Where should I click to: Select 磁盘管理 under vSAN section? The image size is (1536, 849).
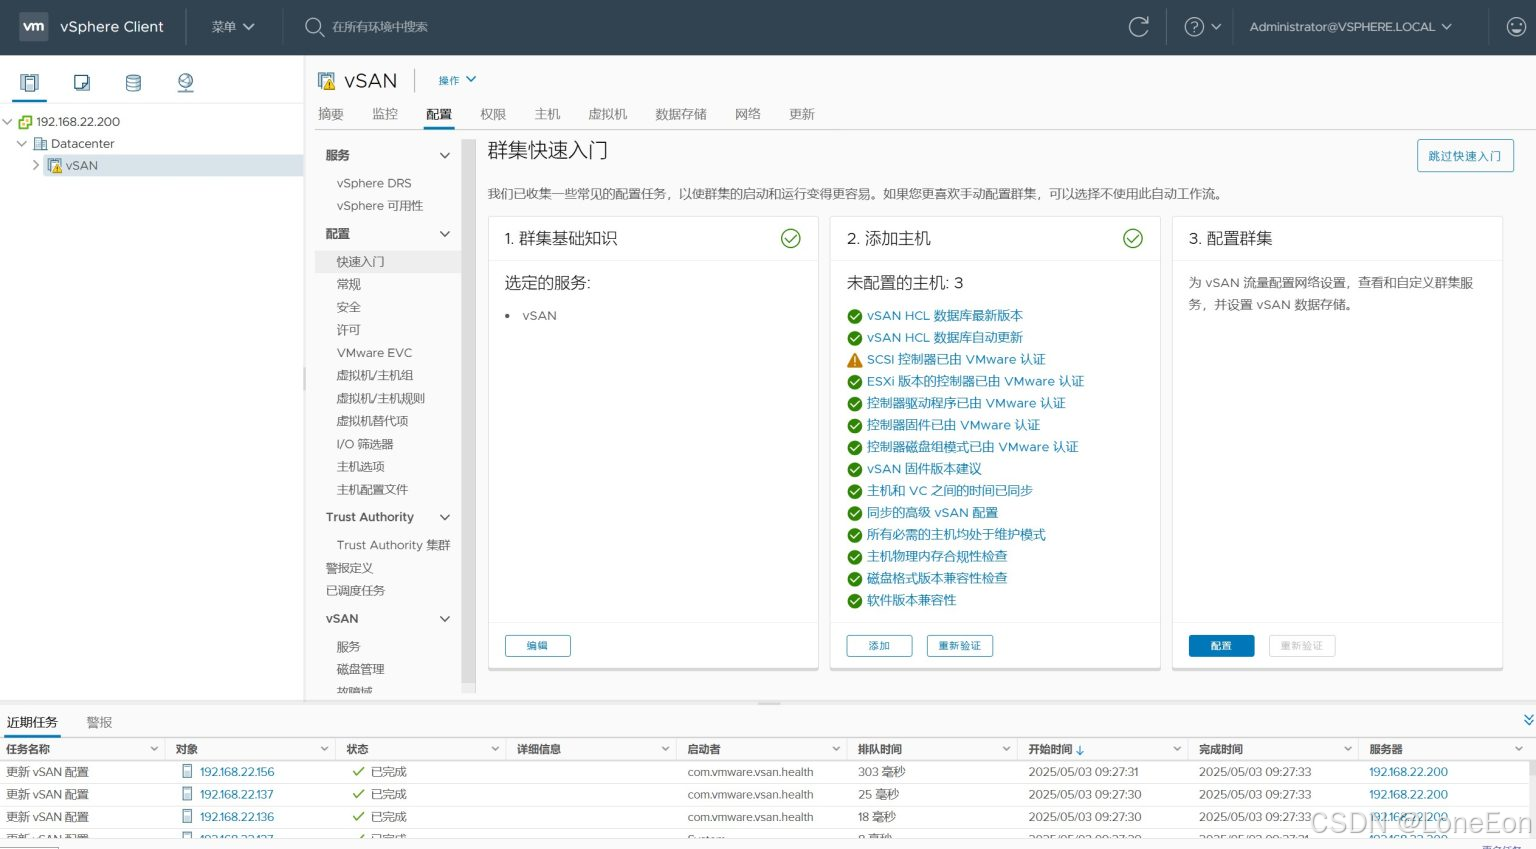coord(360,670)
